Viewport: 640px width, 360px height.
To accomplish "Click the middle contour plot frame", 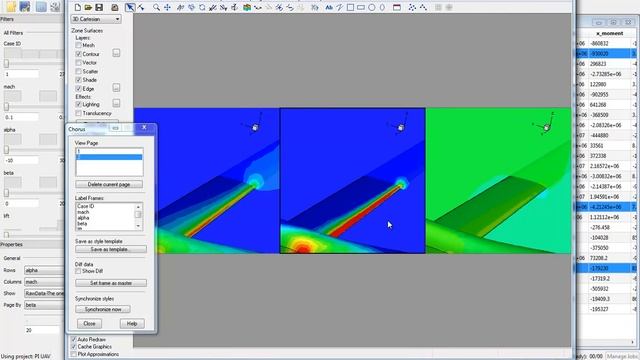I will point(353,180).
